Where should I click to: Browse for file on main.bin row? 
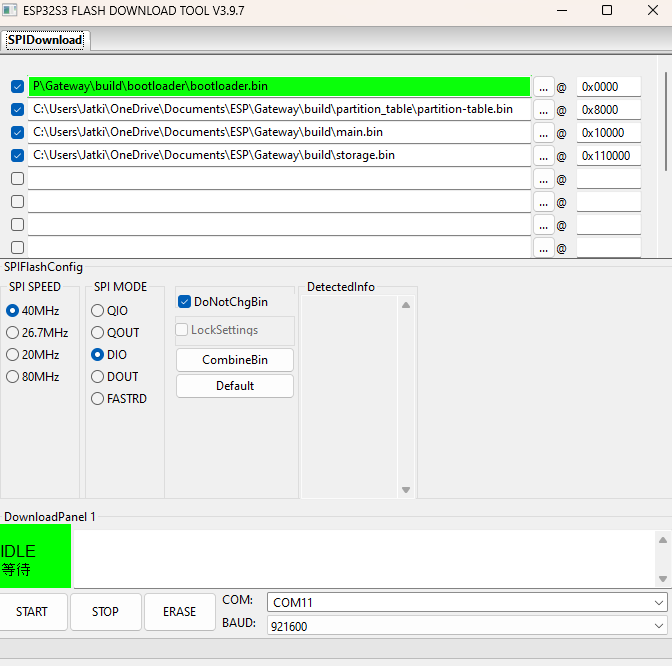point(543,133)
